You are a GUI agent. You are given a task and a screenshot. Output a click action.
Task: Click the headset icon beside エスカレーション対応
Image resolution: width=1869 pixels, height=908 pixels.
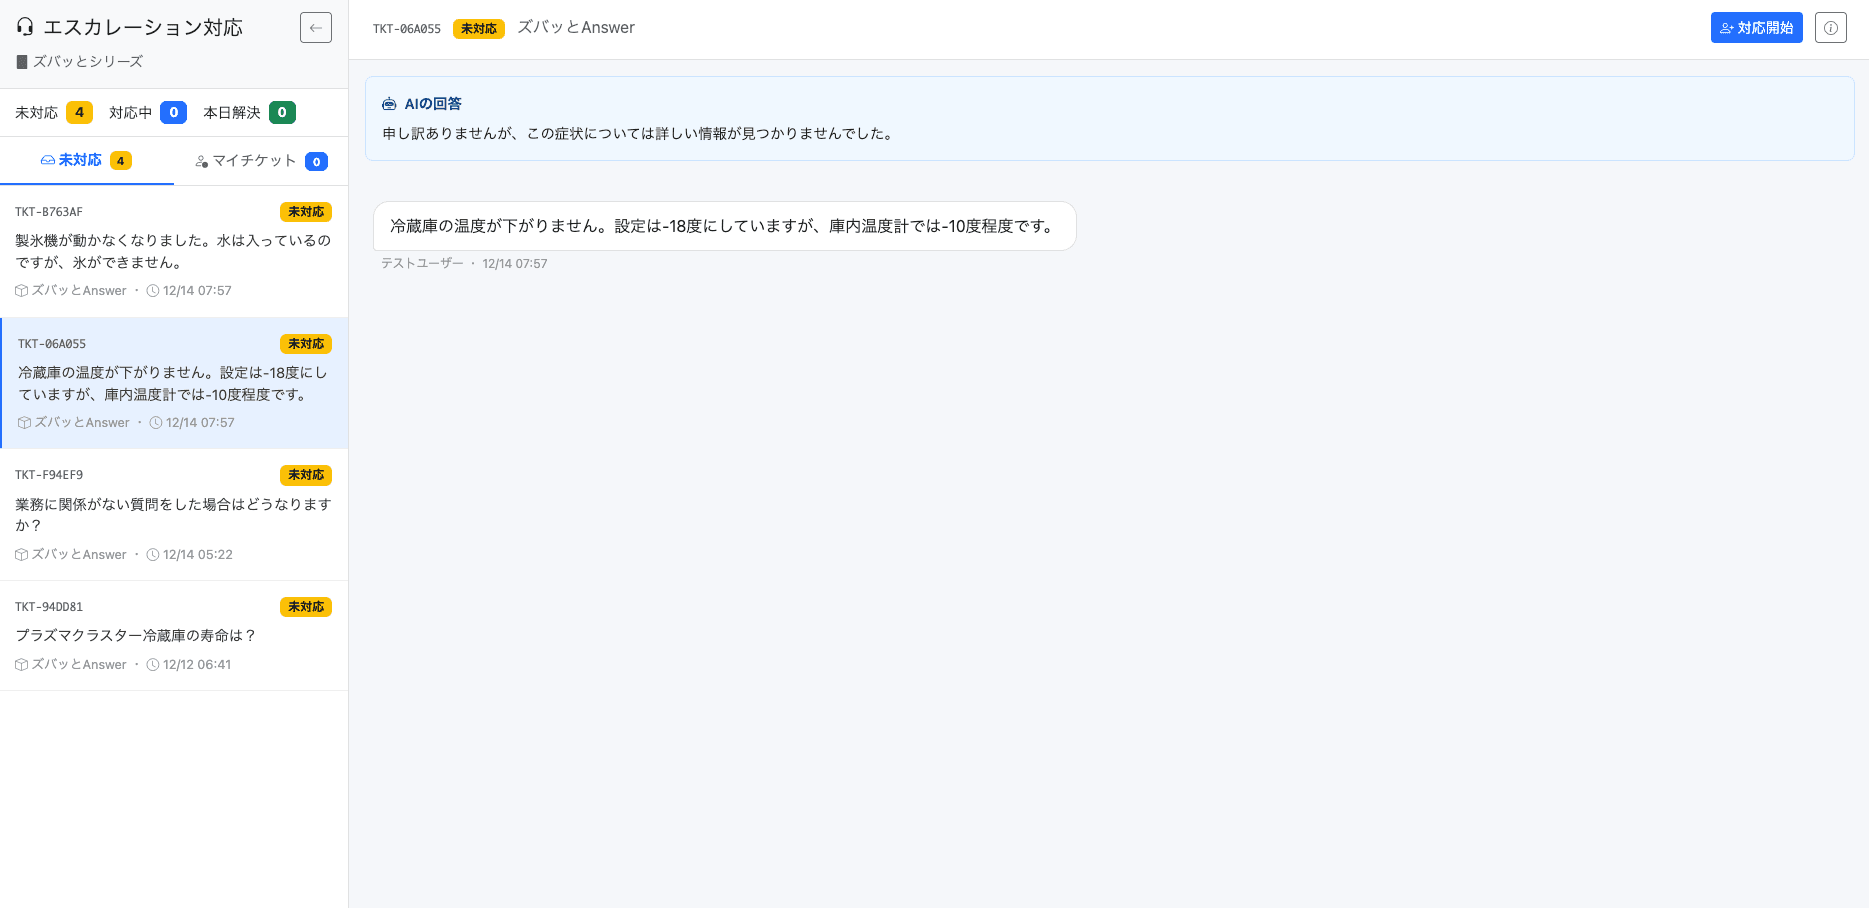pos(25,28)
